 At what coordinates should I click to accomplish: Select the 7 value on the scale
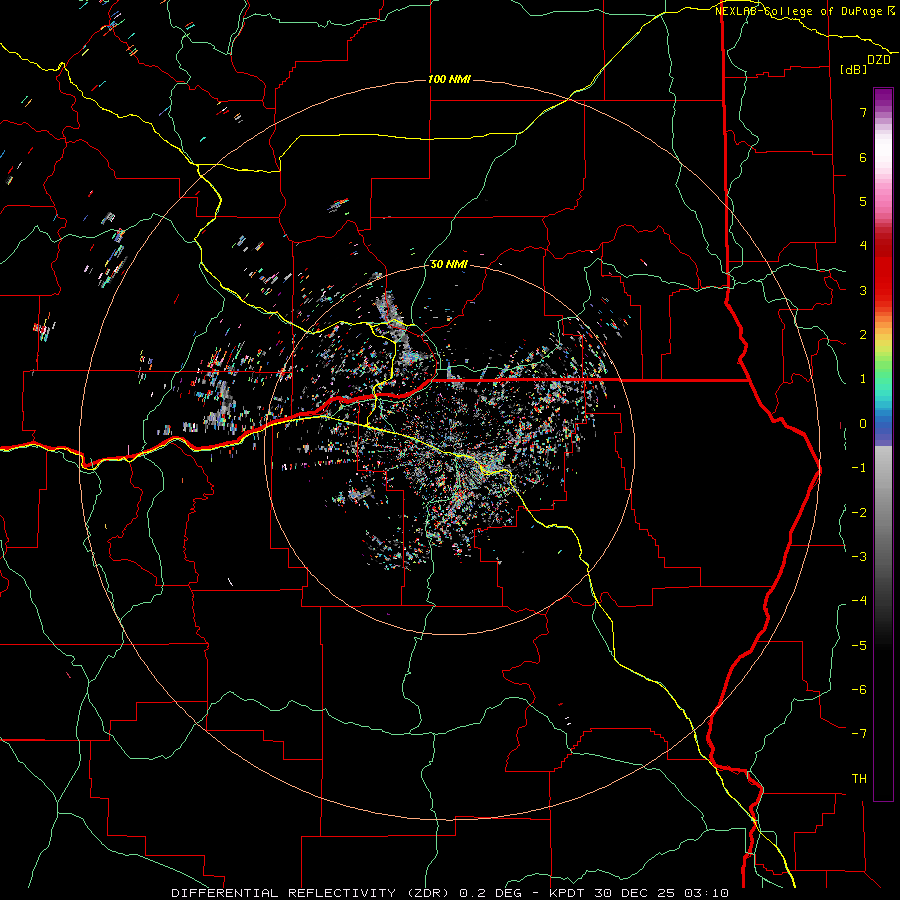(863, 112)
